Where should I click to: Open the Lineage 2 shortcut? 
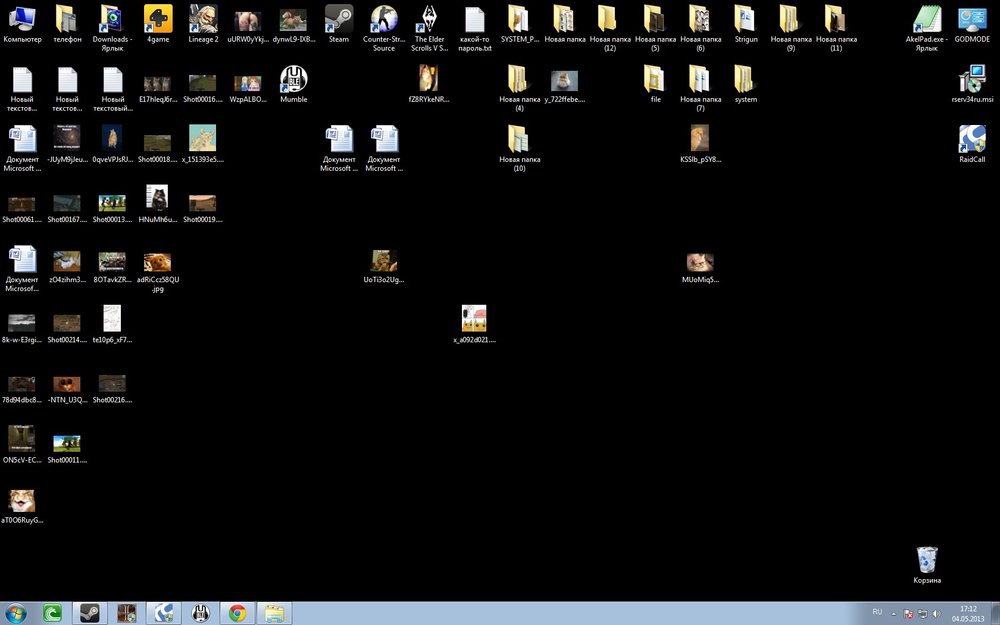coord(203,18)
